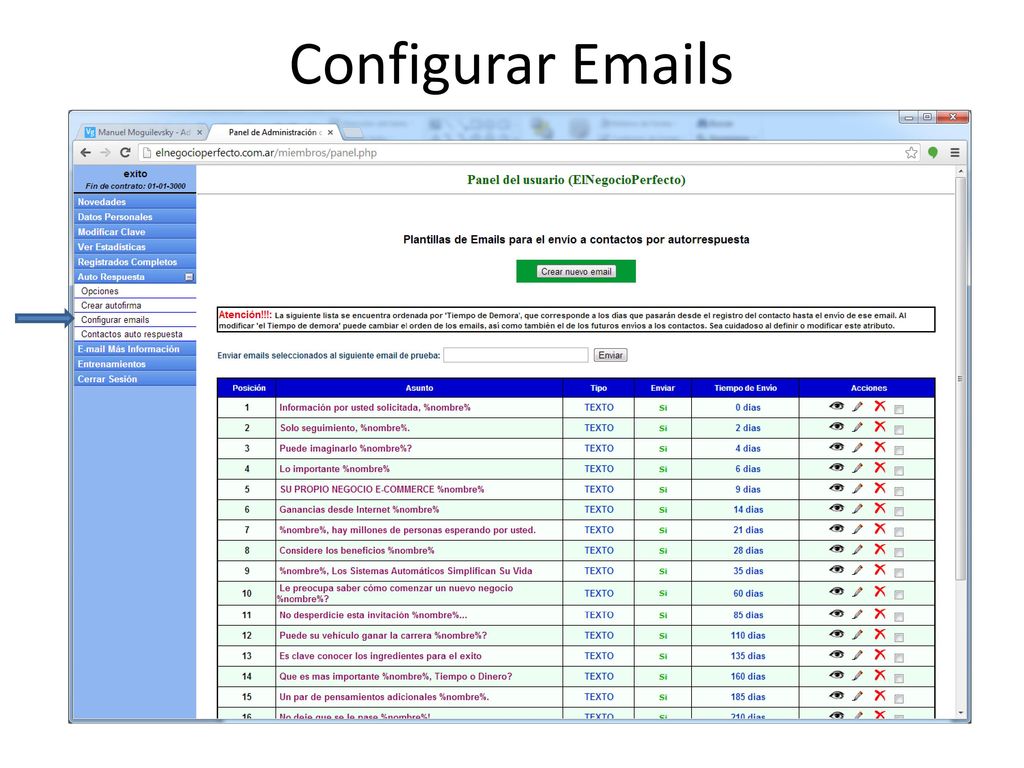The width and height of the screenshot is (1024, 768).
Task: Open preview of 'Lo importante %nombre%' email
Action: [836, 468]
